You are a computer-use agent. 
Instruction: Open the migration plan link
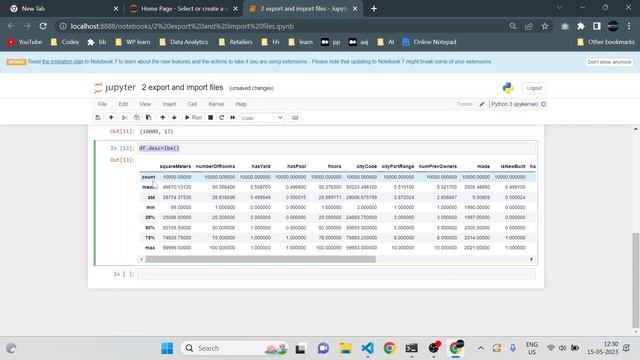[x=62, y=62]
